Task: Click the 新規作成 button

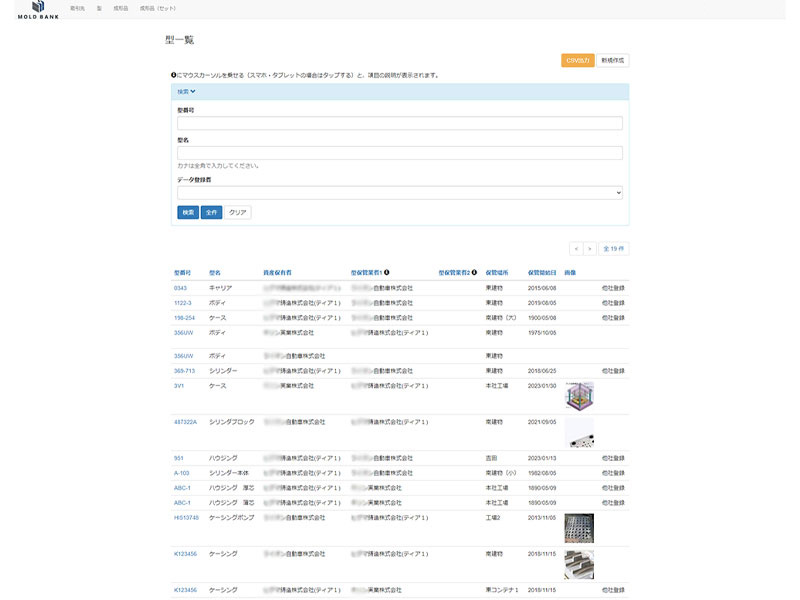Action: pos(612,60)
